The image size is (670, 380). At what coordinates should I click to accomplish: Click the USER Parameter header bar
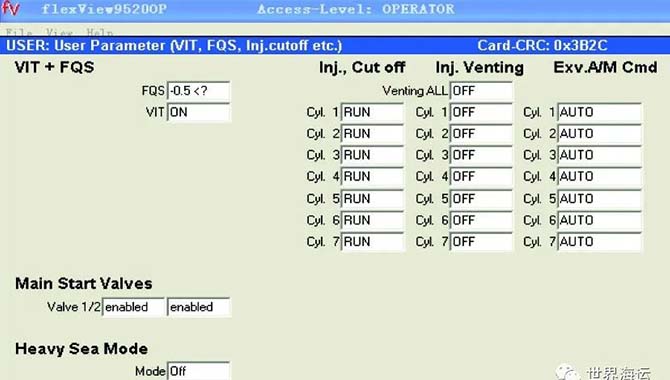pyautogui.click(x=335, y=45)
